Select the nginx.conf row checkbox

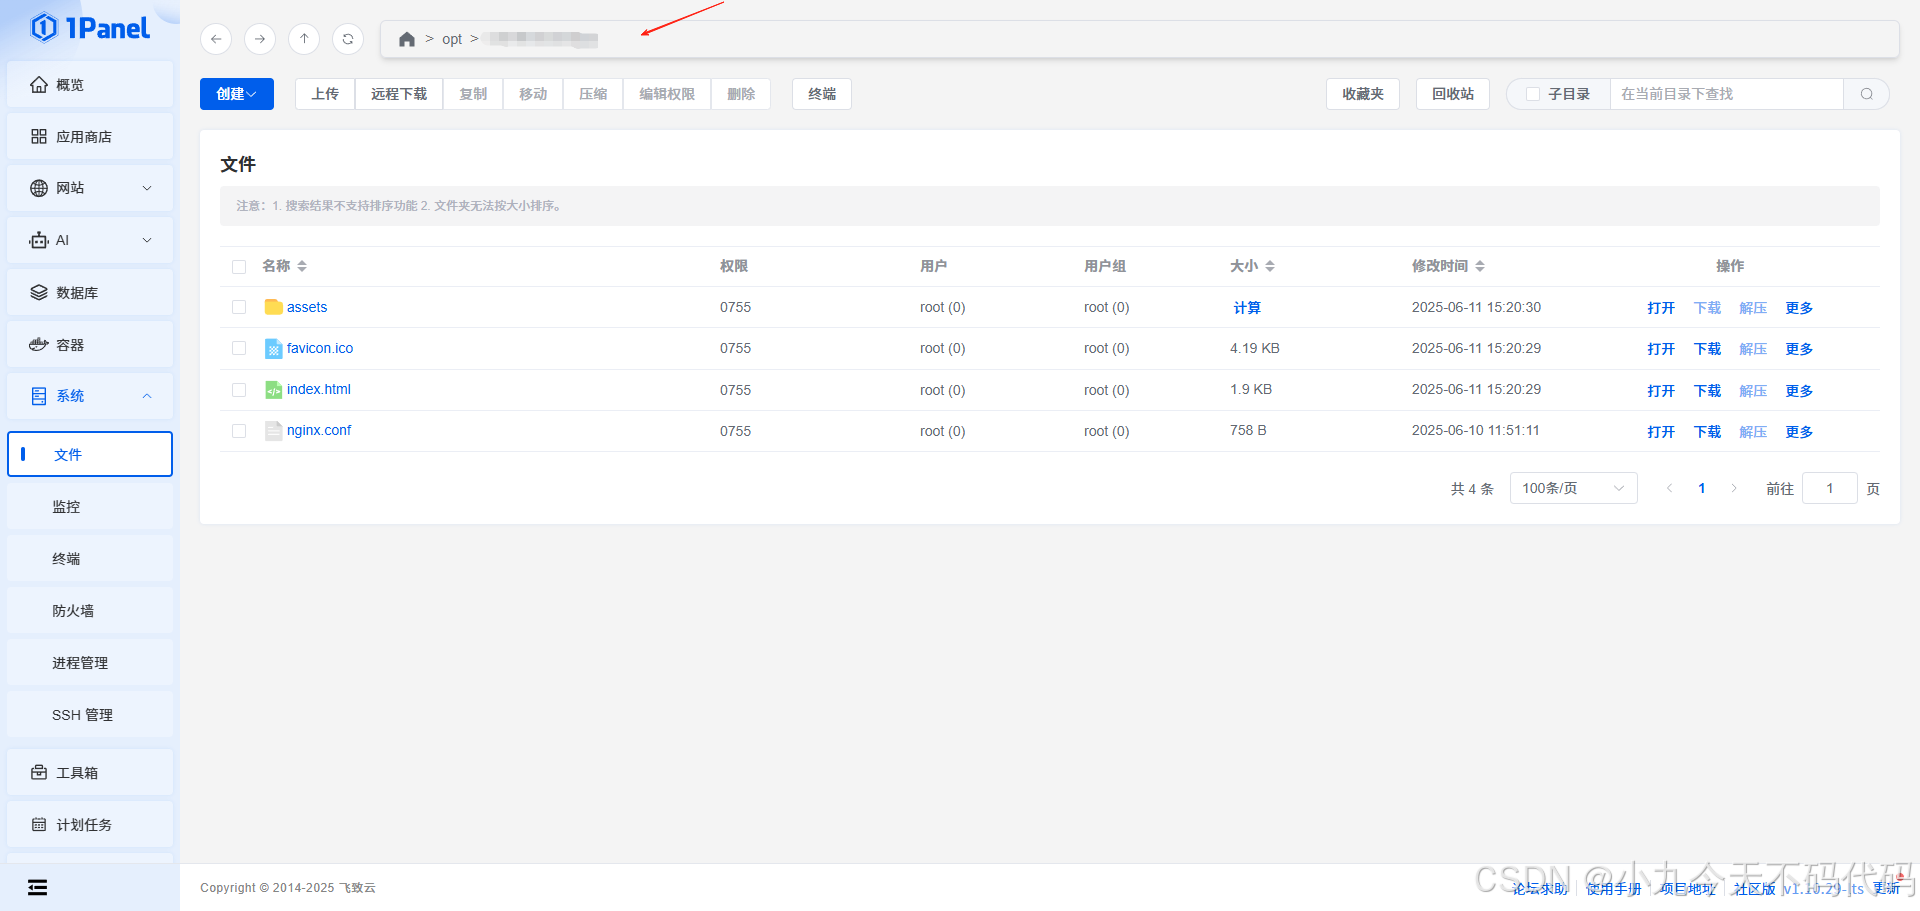pos(239,431)
